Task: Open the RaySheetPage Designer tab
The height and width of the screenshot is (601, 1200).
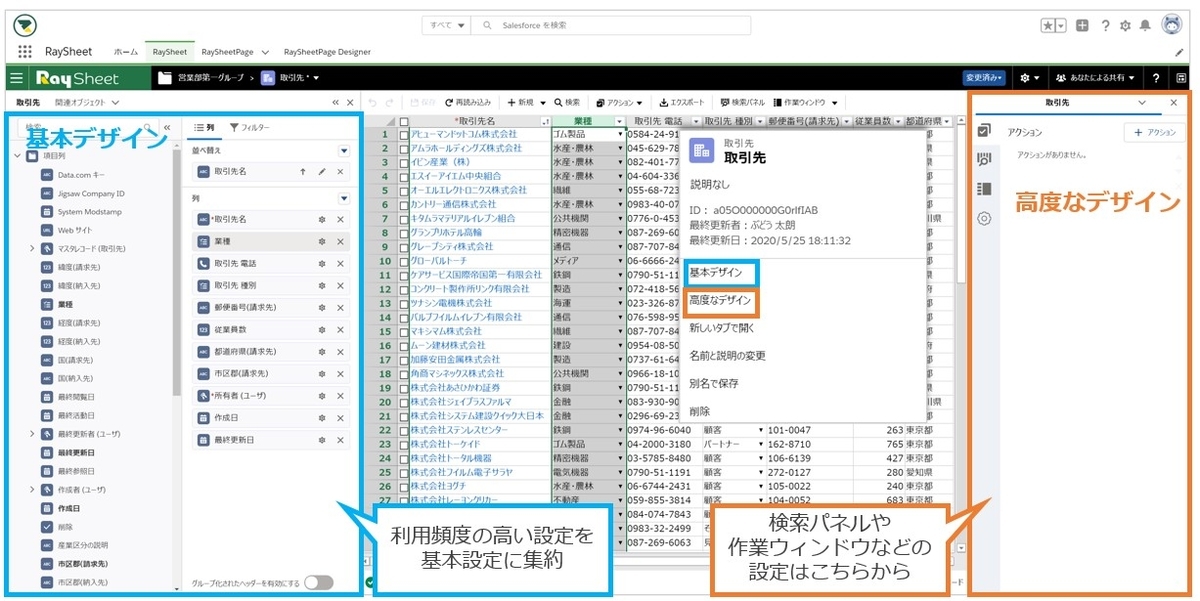Action: pos(327,52)
